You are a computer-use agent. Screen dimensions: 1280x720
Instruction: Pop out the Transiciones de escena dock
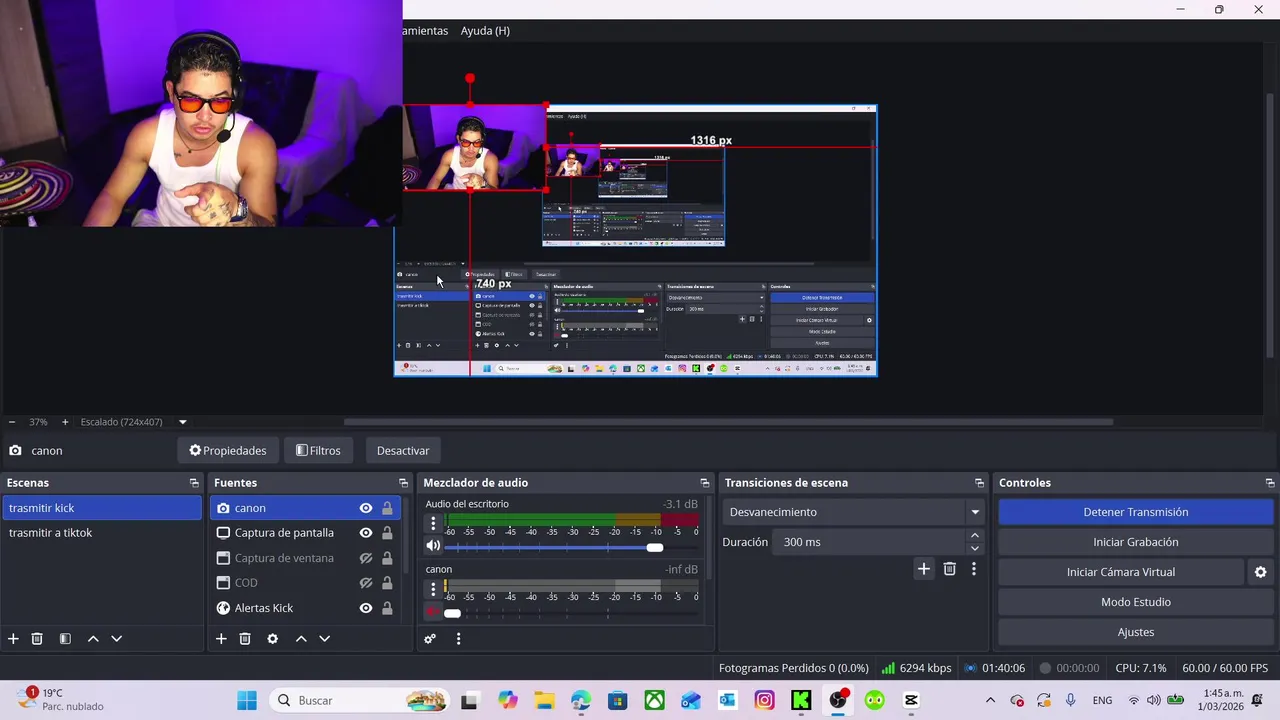pyautogui.click(x=979, y=483)
